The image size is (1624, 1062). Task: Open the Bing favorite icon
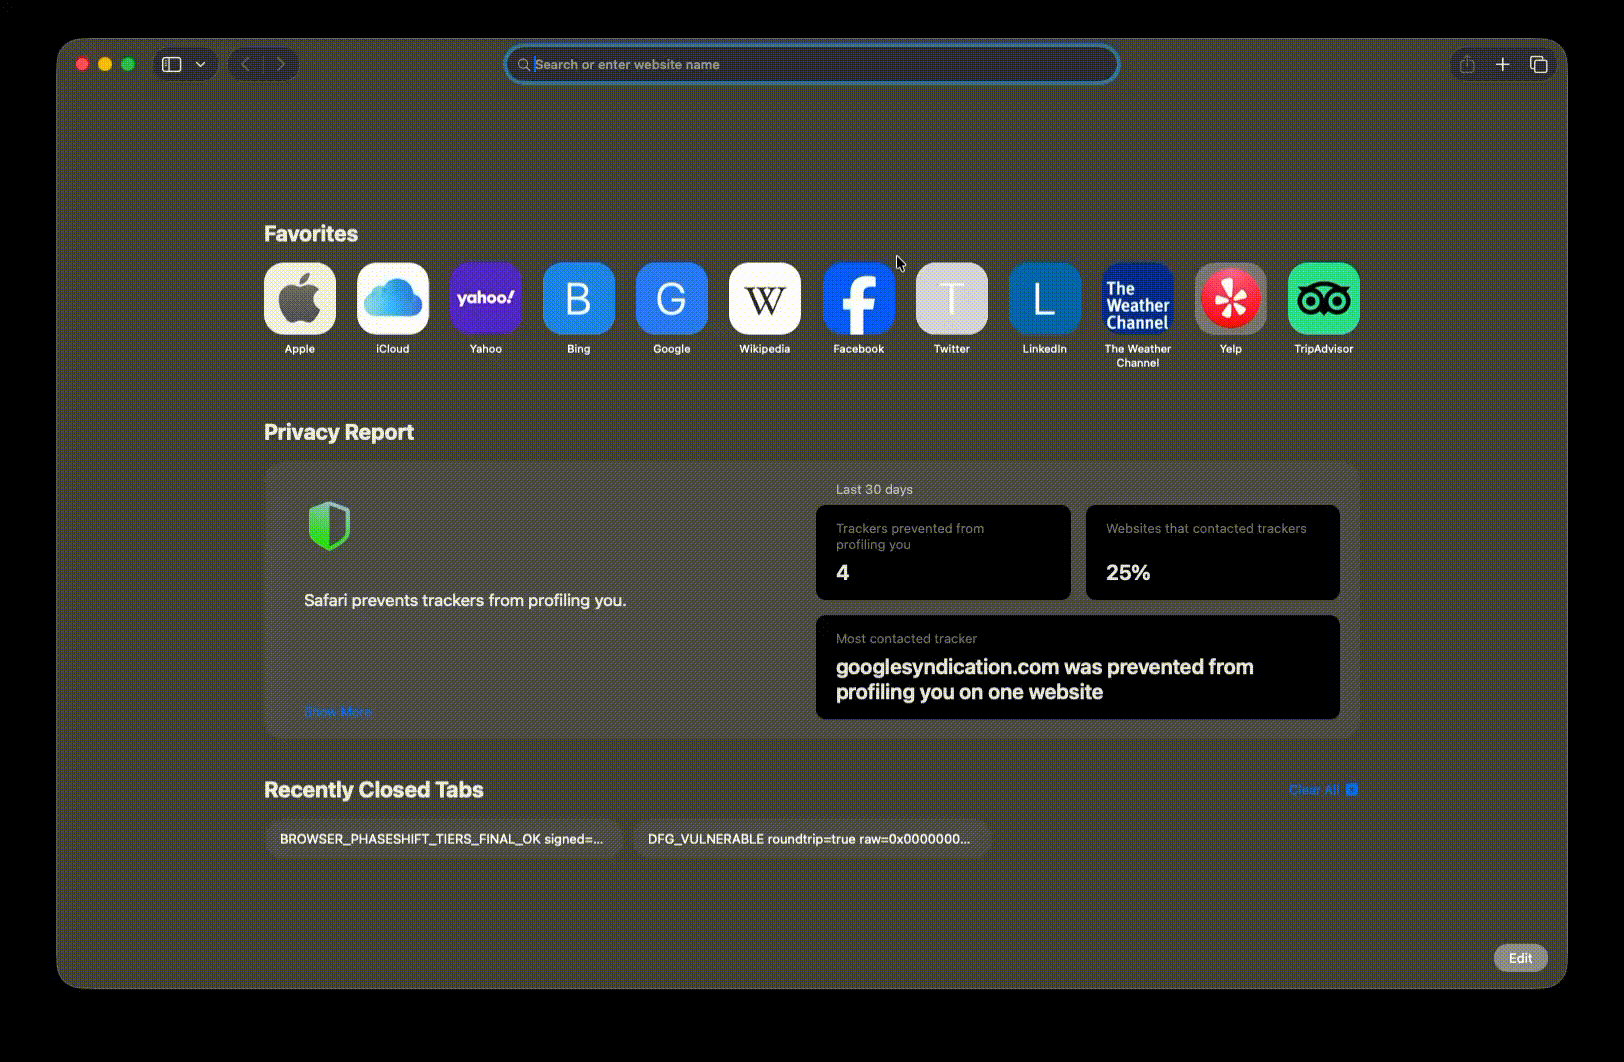(579, 298)
